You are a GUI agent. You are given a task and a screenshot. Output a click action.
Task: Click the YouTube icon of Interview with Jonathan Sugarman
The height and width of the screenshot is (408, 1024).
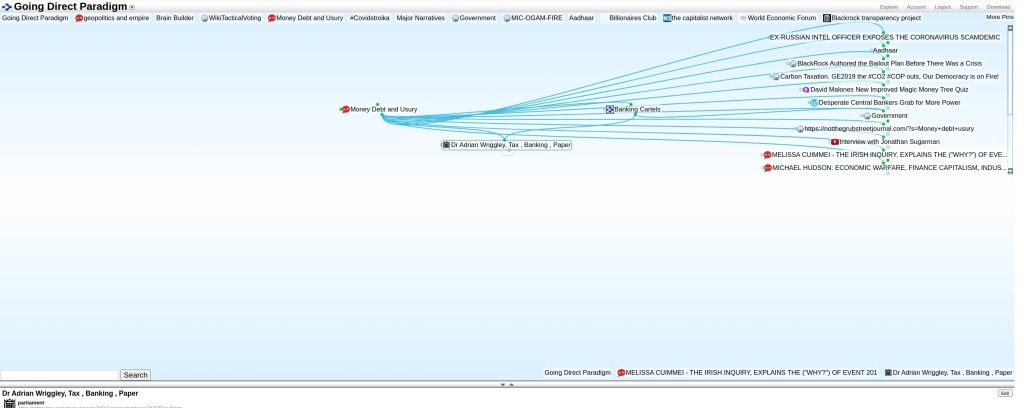pyautogui.click(x=835, y=142)
